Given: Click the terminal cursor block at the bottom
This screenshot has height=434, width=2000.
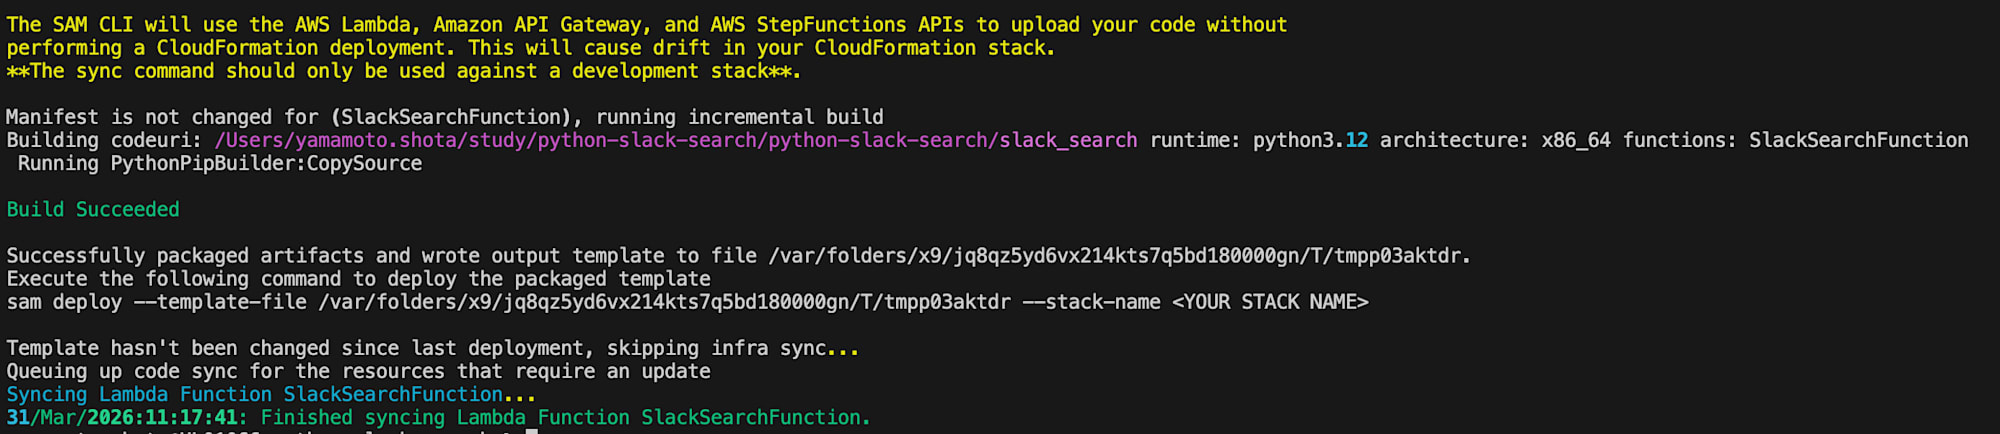Looking at the screenshot, I should [x=532, y=431].
